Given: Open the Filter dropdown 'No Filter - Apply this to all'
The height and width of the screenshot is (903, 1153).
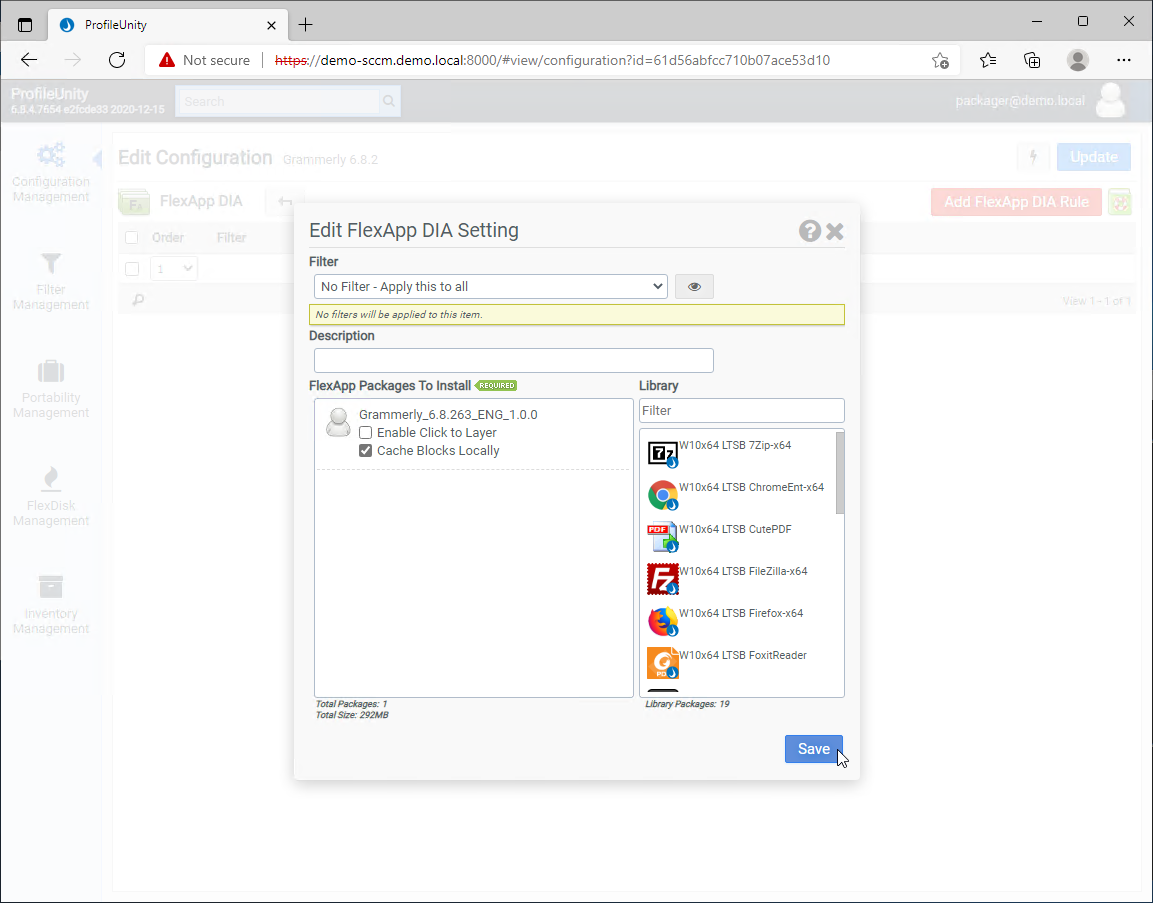Looking at the screenshot, I should click(x=490, y=287).
